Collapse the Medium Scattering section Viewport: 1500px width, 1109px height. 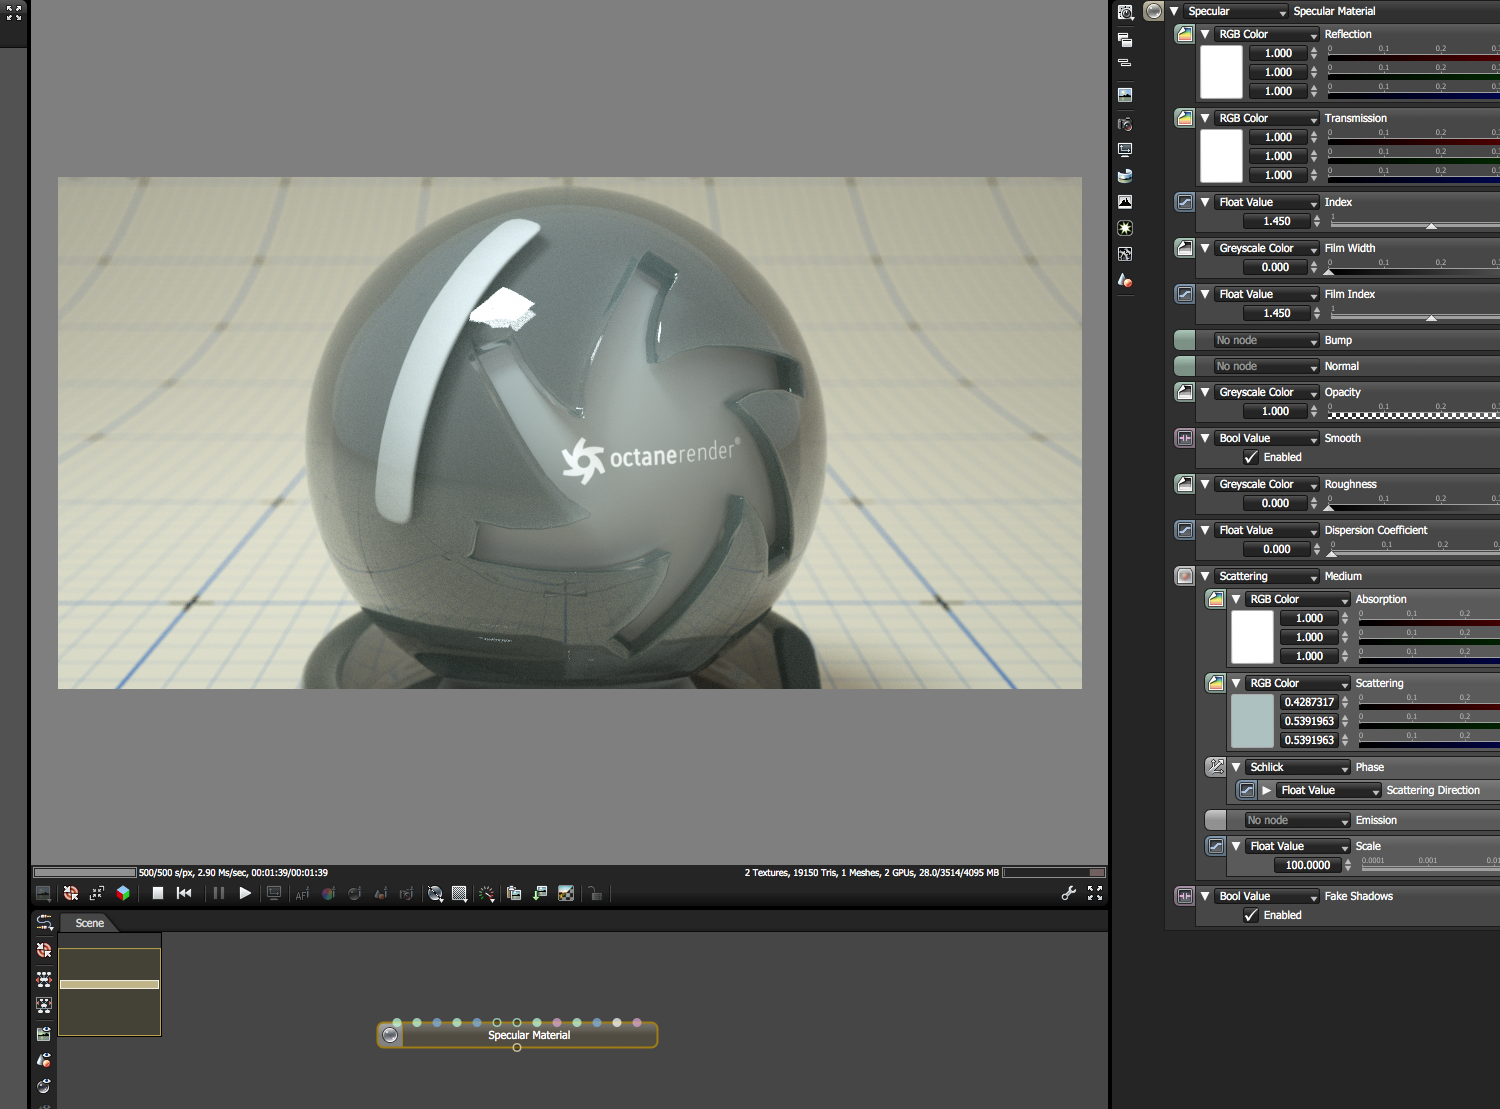pyautogui.click(x=1205, y=576)
